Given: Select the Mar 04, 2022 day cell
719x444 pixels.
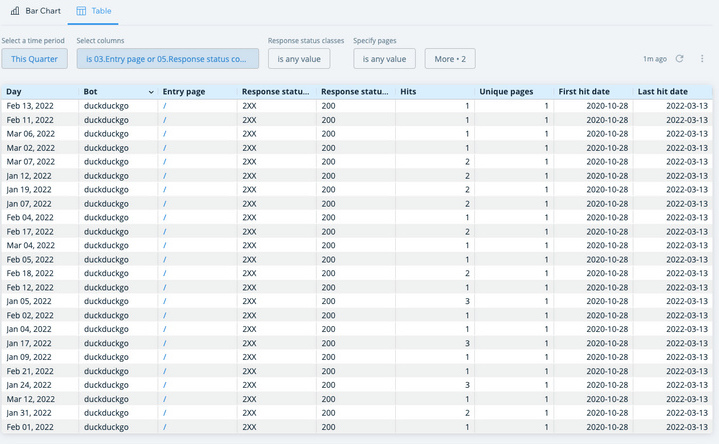Looking at the screenshot, I should (30, 245).
